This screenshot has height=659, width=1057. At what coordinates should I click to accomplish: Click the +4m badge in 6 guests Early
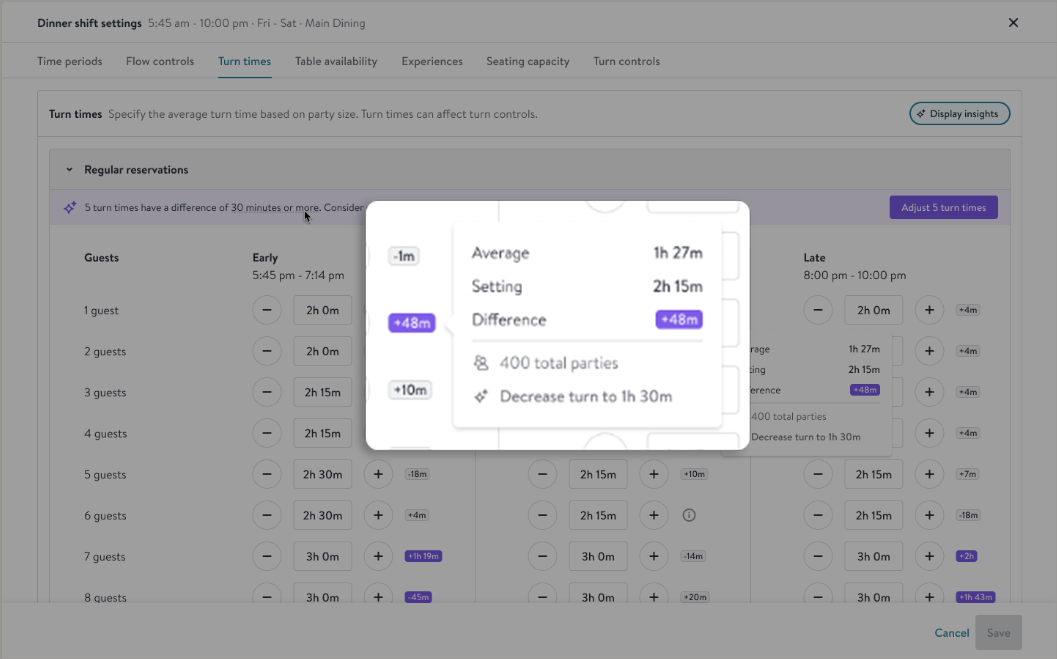[x=417, y=515]
